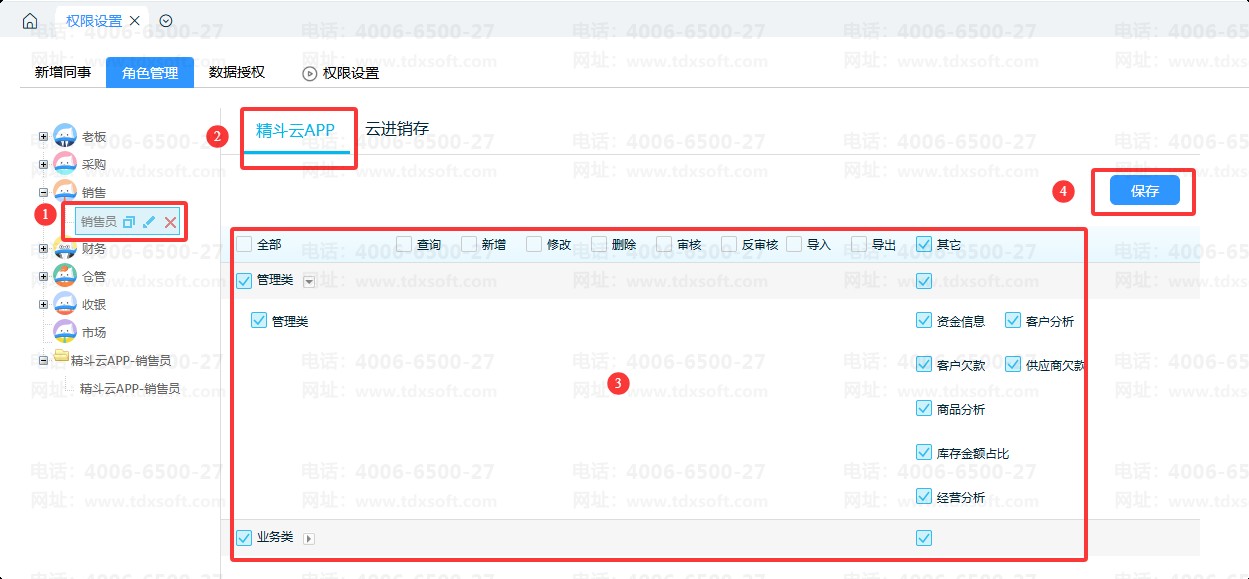Collapse the 管理类 section arrow
The height and width of the screenshot is (579, 1249).
point(309,282)
